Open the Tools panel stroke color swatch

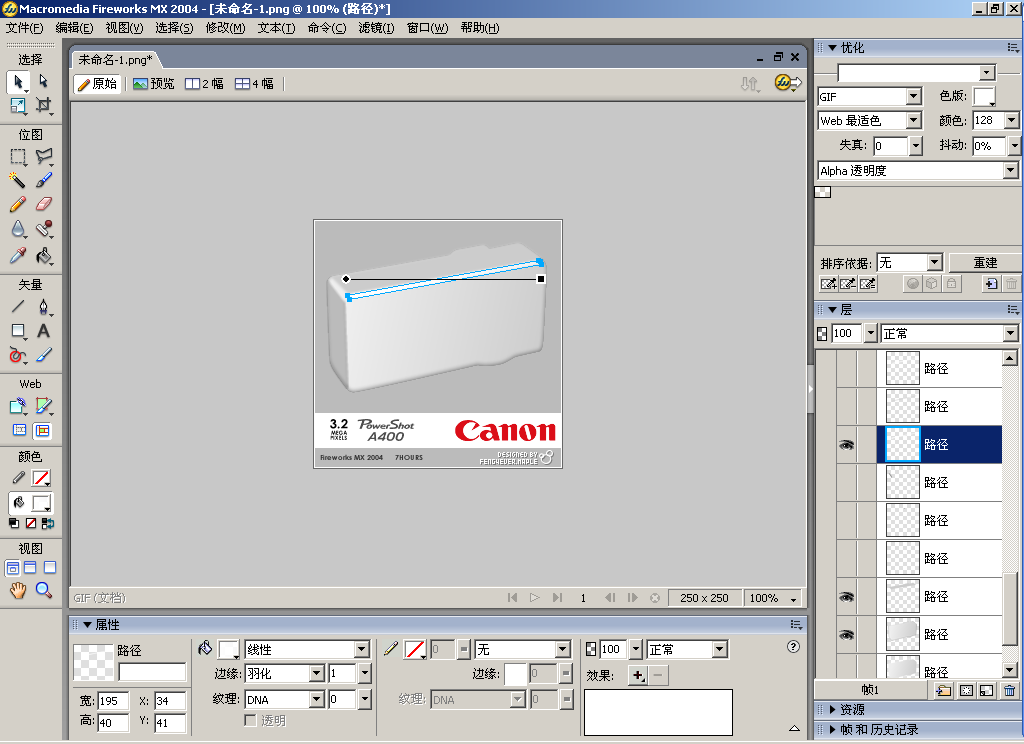[41, 478]
